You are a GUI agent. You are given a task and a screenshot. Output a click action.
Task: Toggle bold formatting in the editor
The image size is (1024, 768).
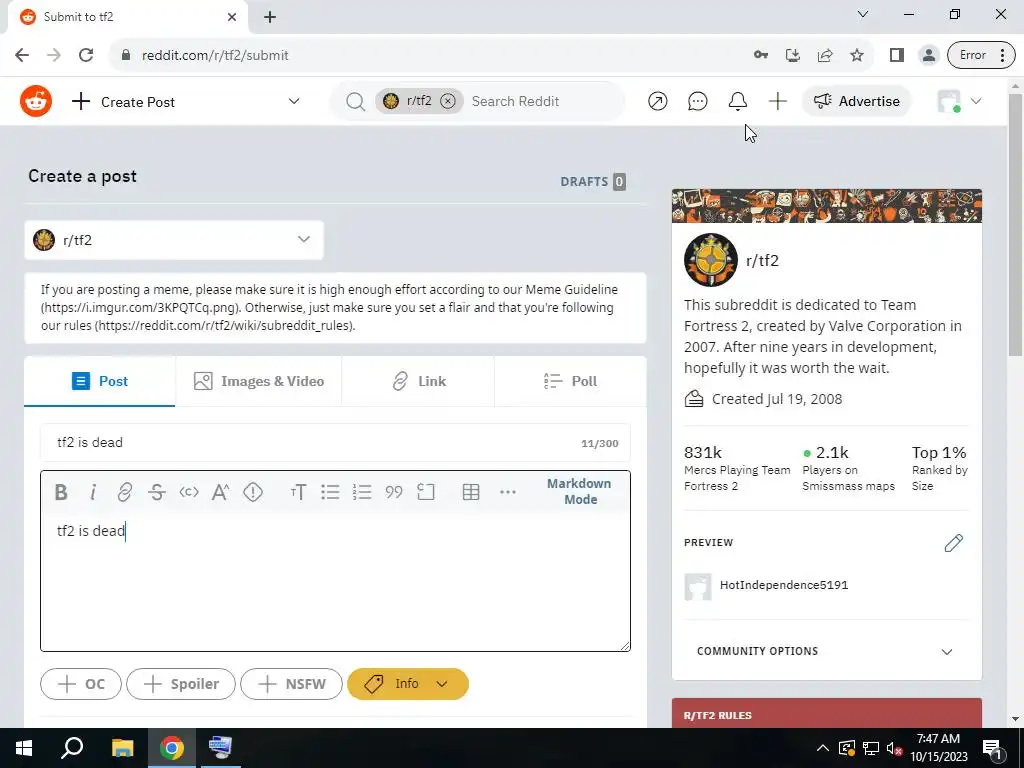click(61, 492)
